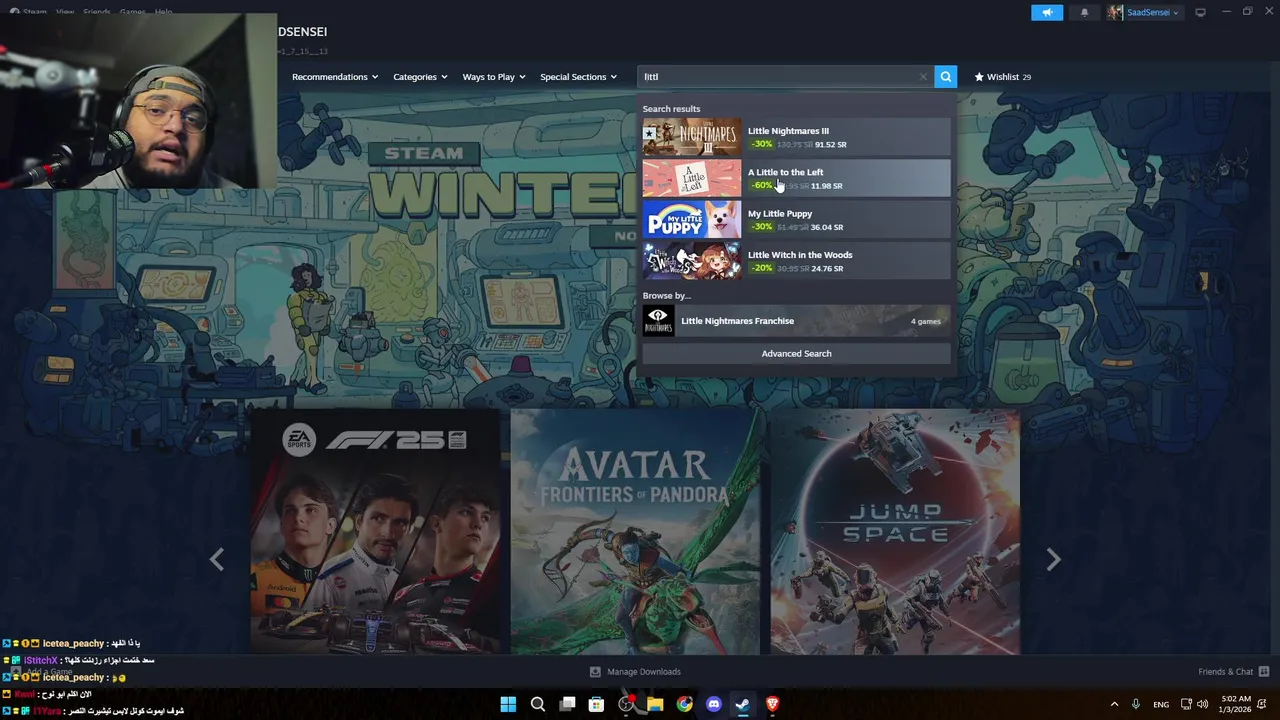Click the Manage Downloads tray icon

coord(595,672)
